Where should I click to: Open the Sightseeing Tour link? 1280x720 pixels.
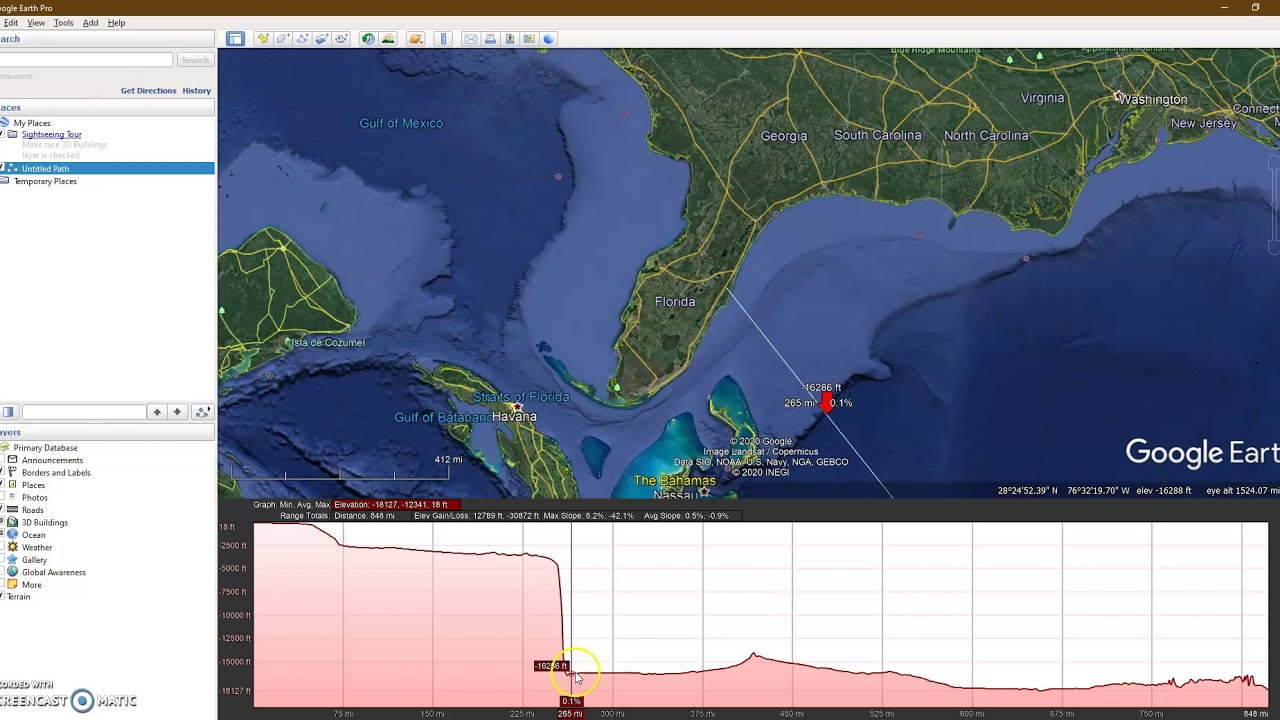[52, 134]
